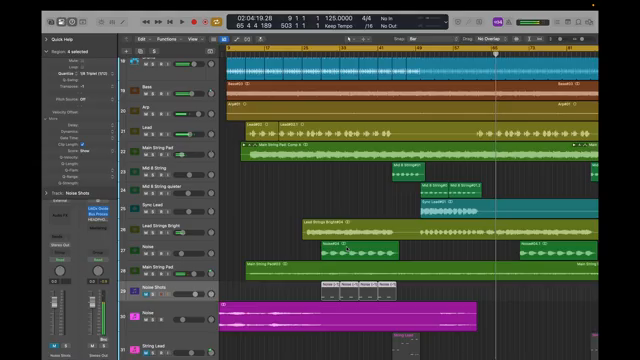Toggle the yellow Cycle mode button
Image resolution: width=640 pixels, height=360 pixels.
(216, 22)
